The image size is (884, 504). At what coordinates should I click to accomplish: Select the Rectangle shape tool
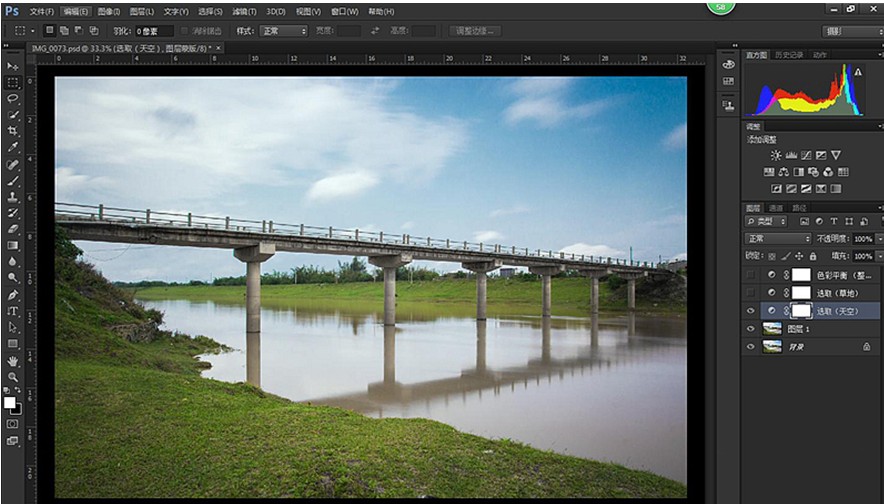(12, 344)
